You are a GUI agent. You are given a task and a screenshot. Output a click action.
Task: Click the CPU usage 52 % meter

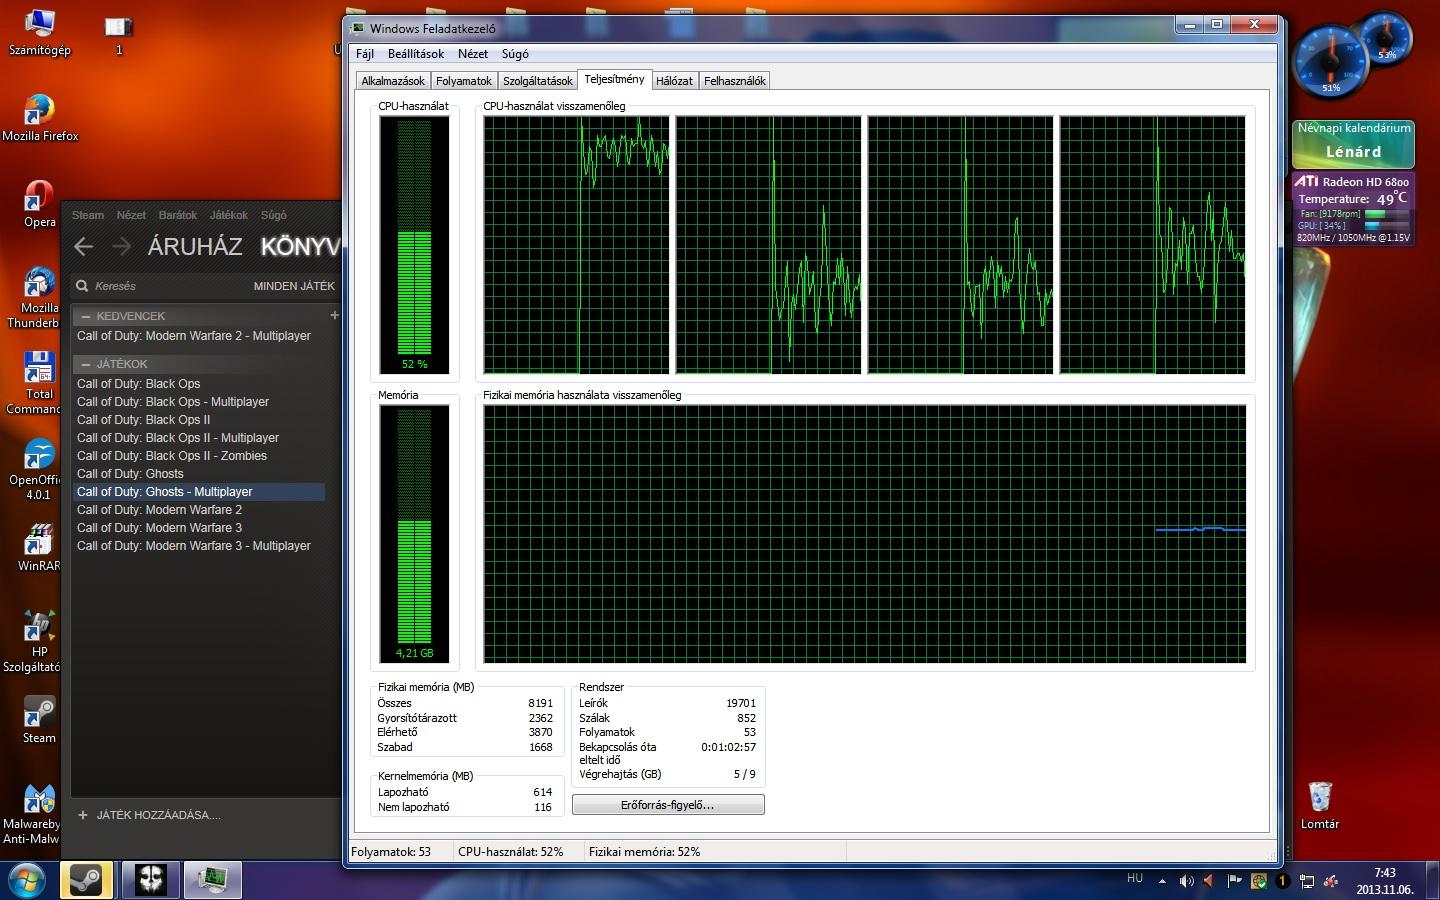[x=414, y=244]
